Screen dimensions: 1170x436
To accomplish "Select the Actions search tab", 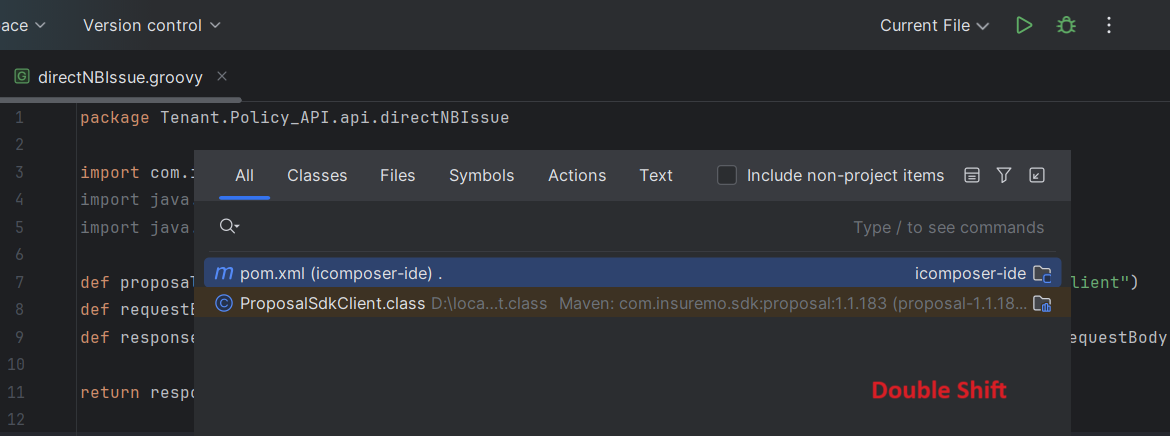I will click(x=577, y=175).
